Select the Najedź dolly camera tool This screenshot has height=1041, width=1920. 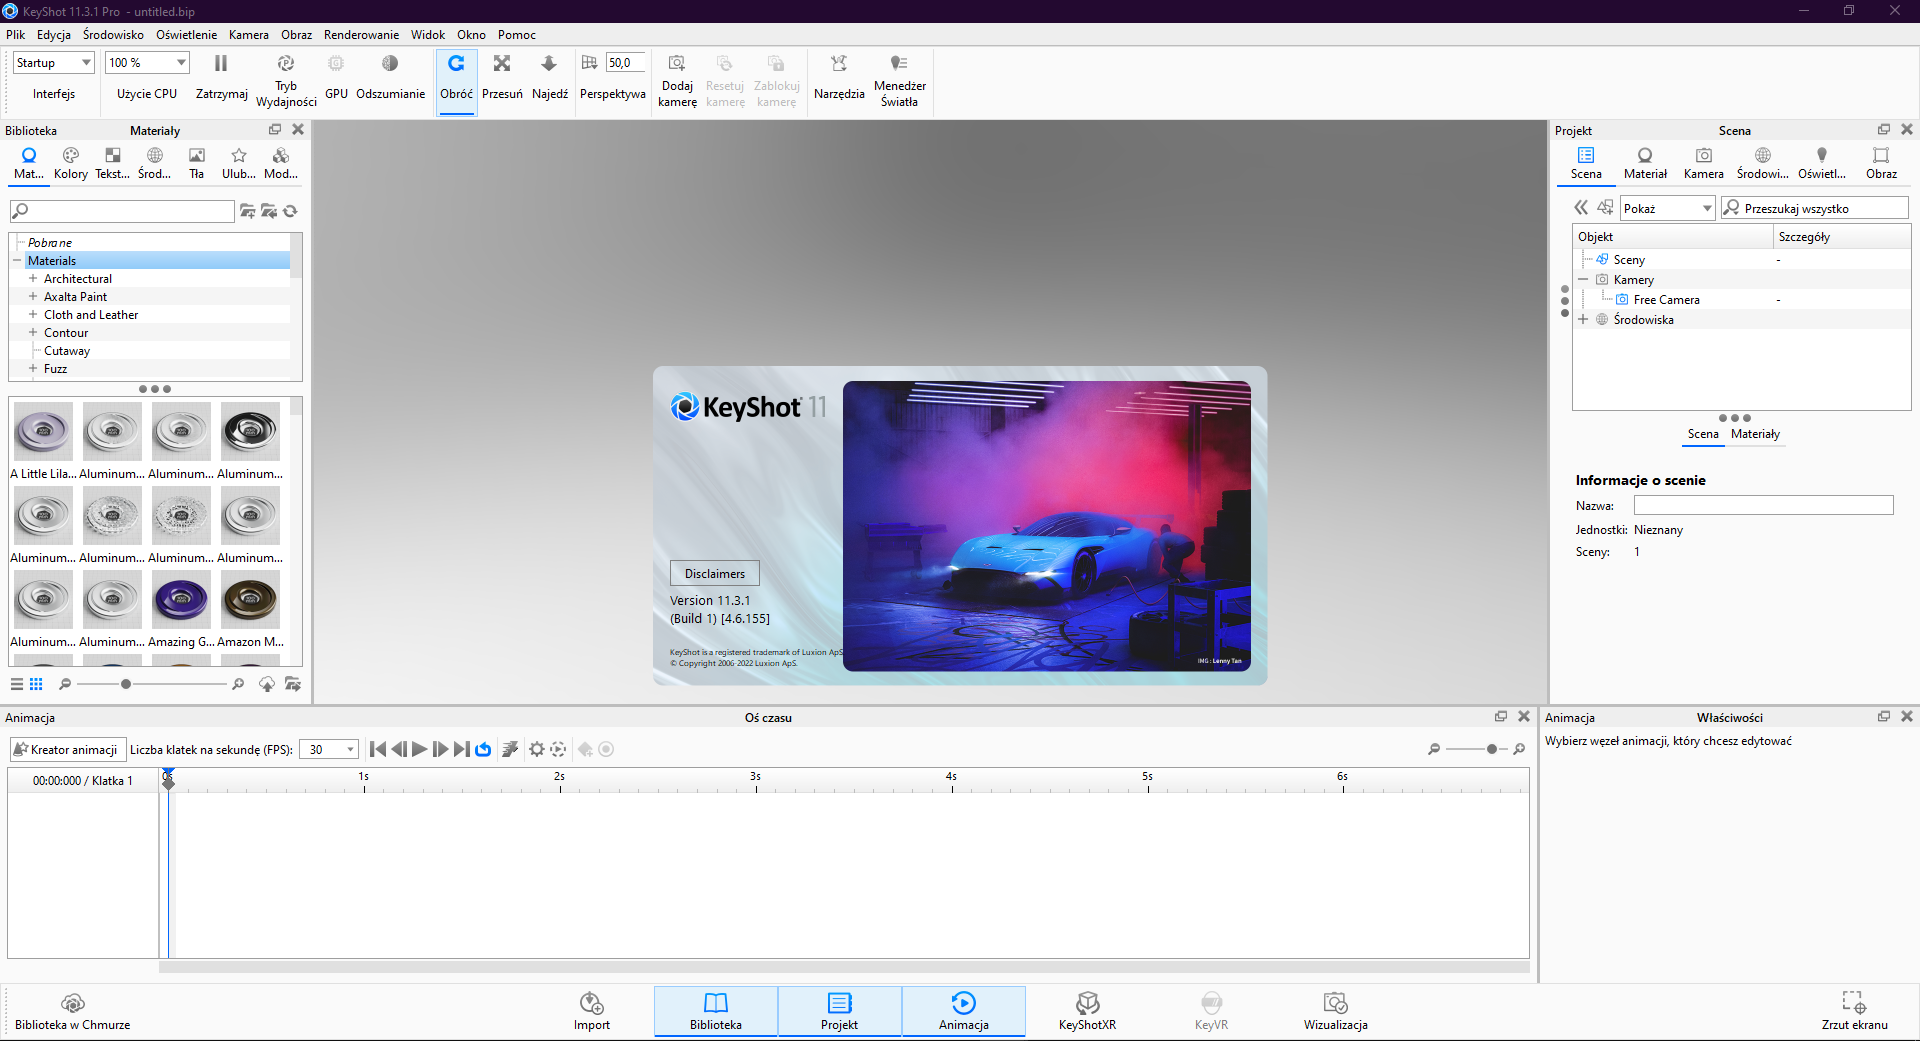pyautogui.click(x=549, y=78)
